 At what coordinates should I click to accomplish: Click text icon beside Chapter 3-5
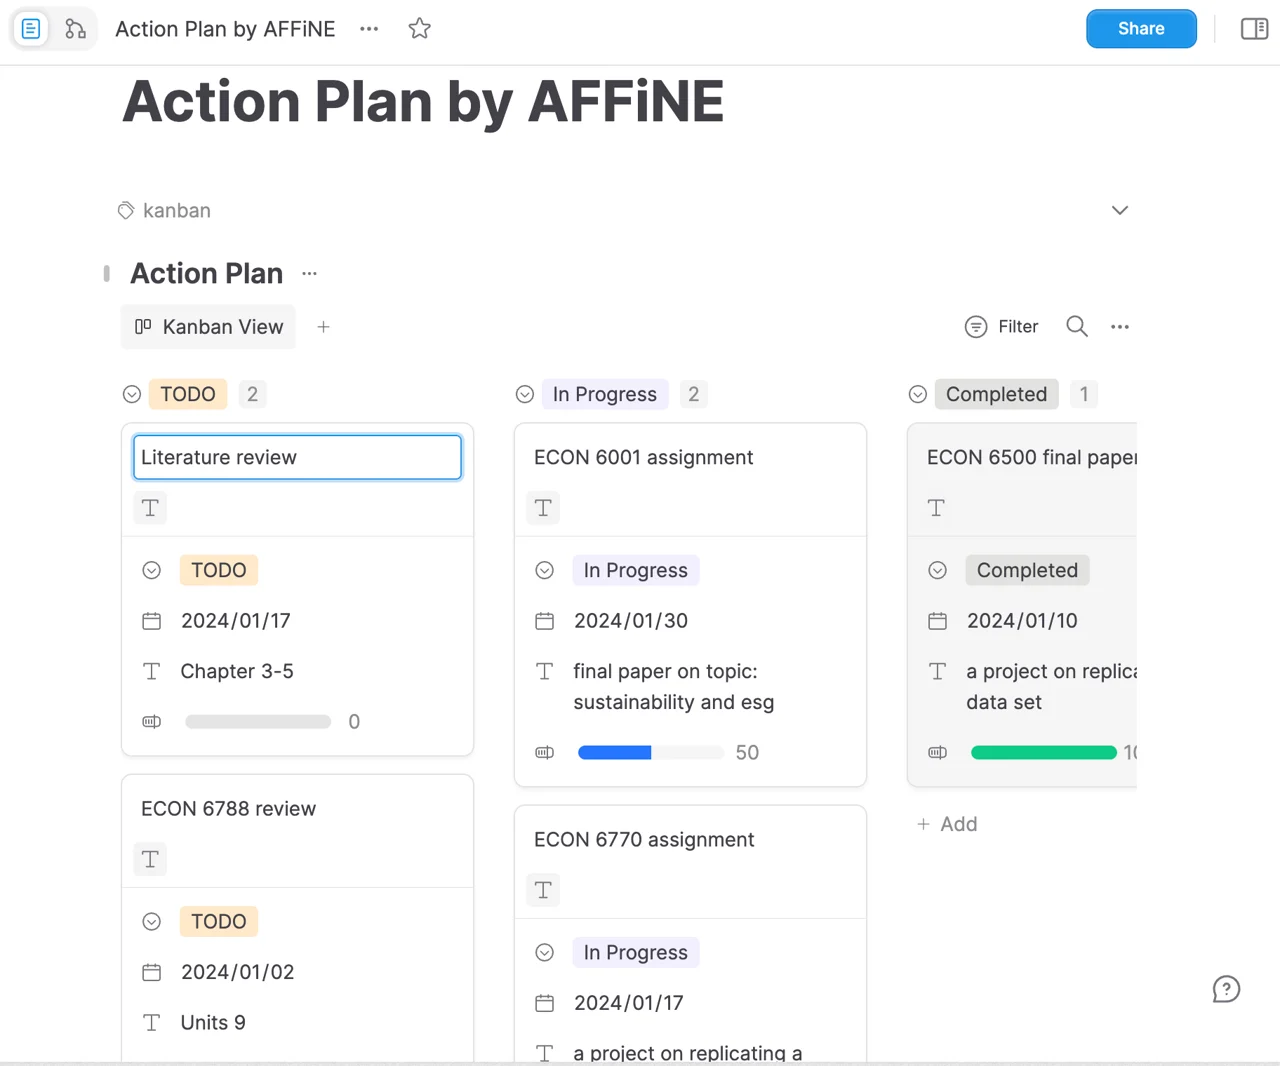click(x=152, y=671)
